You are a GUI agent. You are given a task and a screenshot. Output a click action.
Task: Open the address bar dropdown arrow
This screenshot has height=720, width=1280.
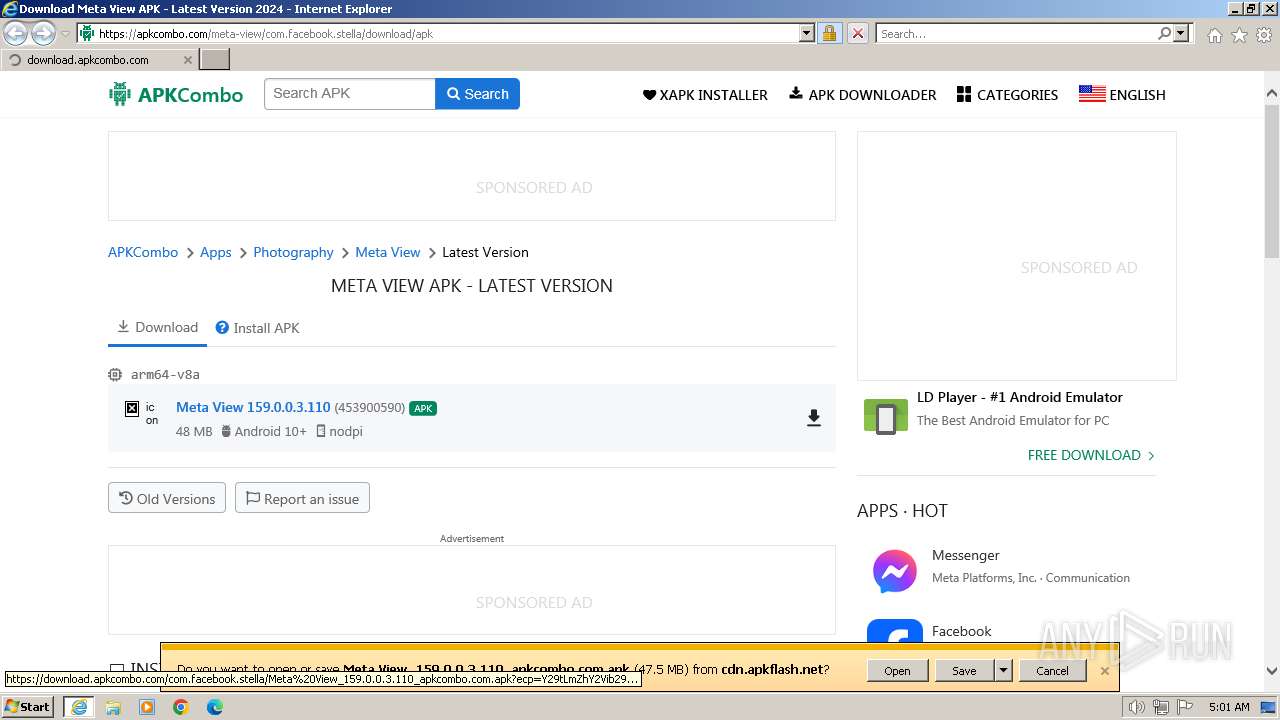click(807, 33)
